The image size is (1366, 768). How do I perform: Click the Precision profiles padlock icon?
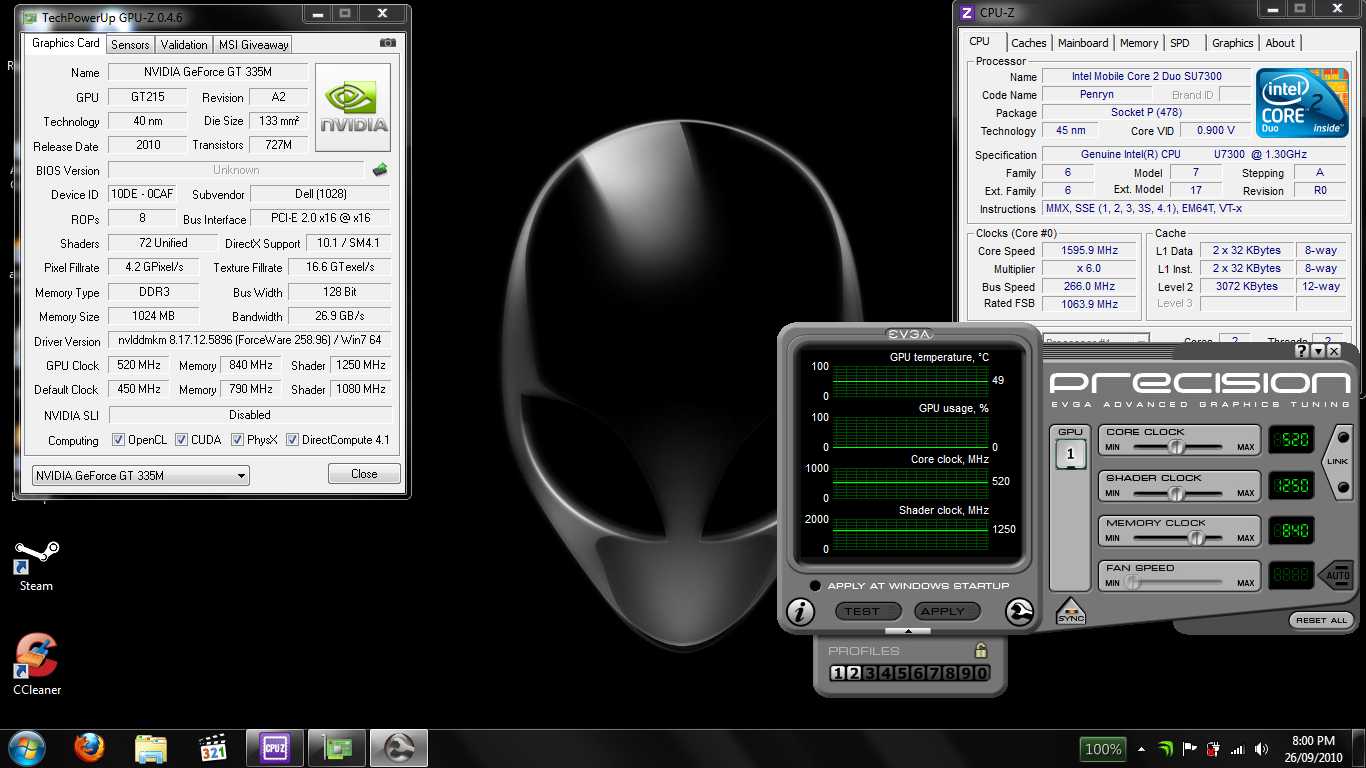coord(981,650)
